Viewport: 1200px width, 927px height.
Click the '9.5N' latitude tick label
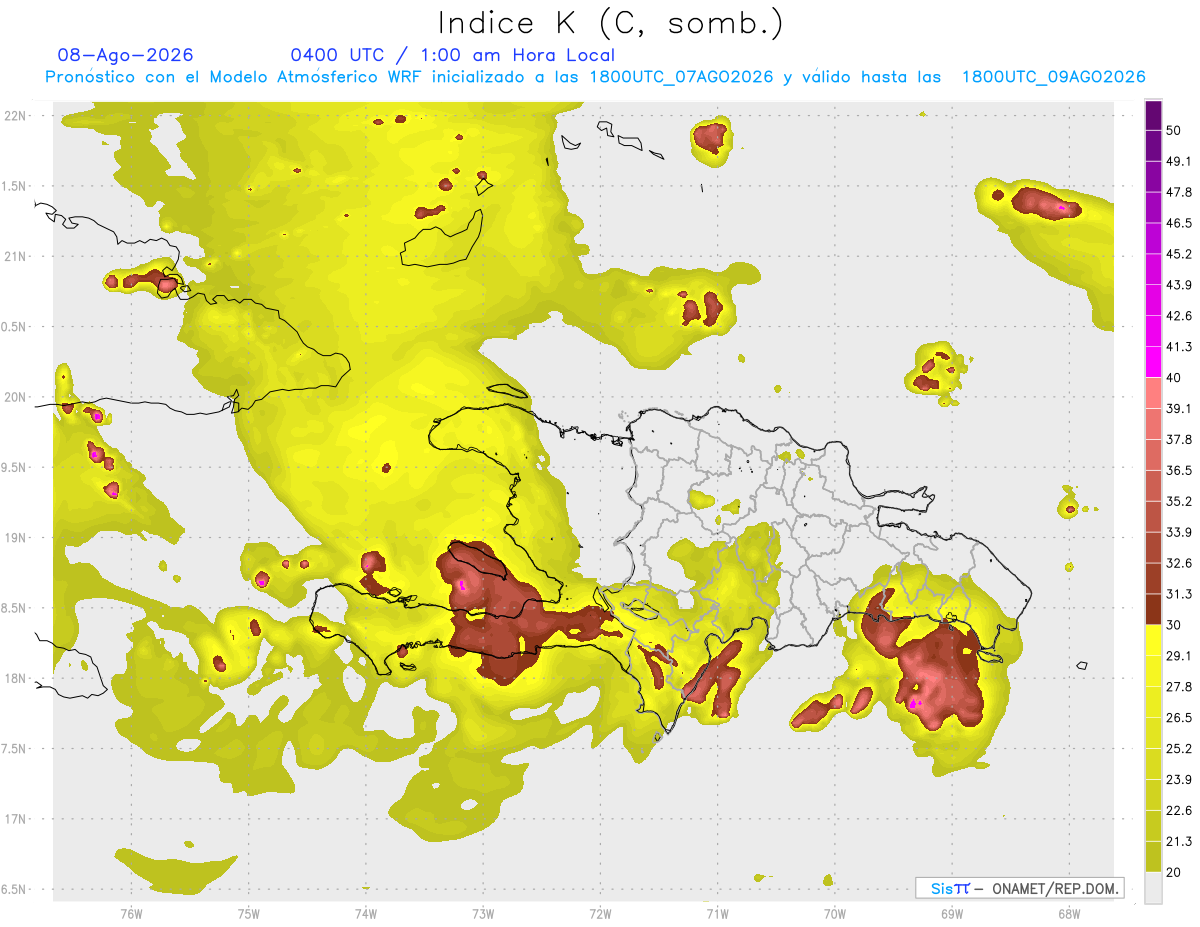(15, 467)
